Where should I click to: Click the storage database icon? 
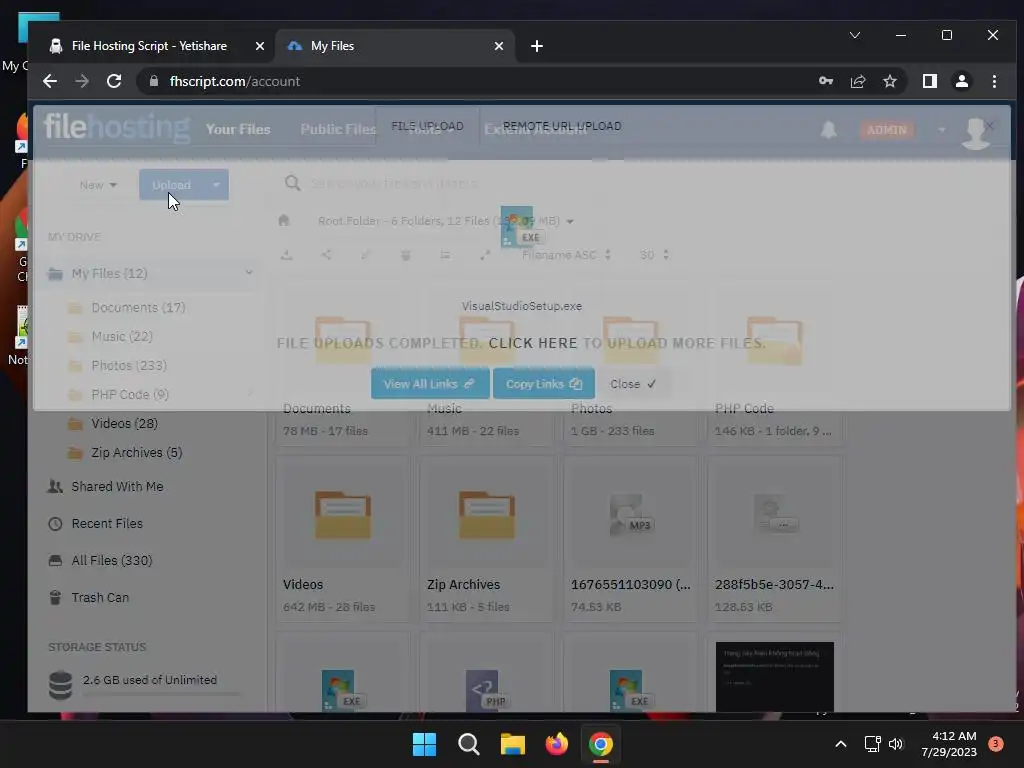(x=61, y=685)
